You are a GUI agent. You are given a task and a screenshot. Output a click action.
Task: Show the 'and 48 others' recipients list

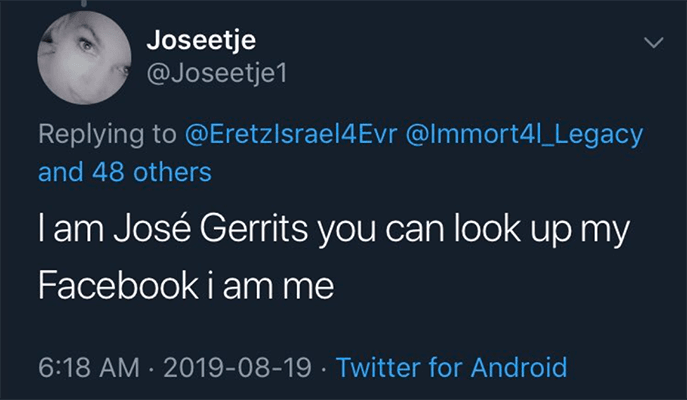(x=125, y=172)
